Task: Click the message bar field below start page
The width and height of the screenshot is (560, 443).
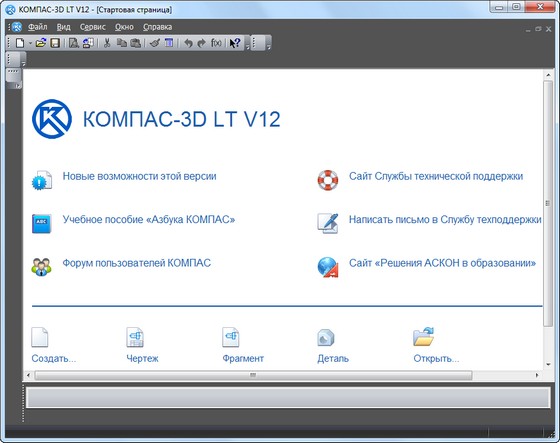Action: coord(288,397)
